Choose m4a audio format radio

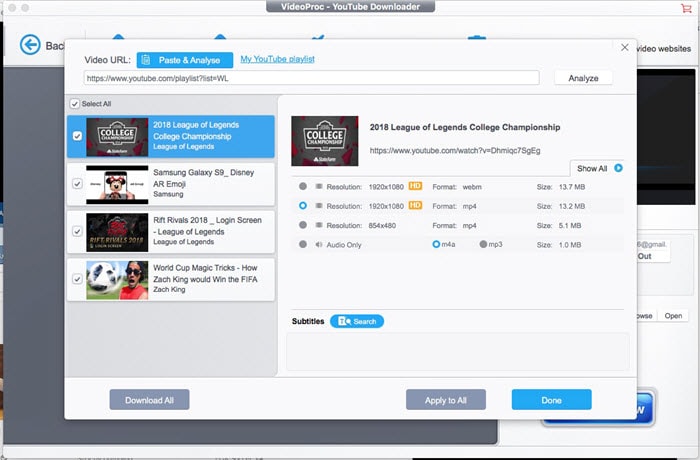[436, 244]
